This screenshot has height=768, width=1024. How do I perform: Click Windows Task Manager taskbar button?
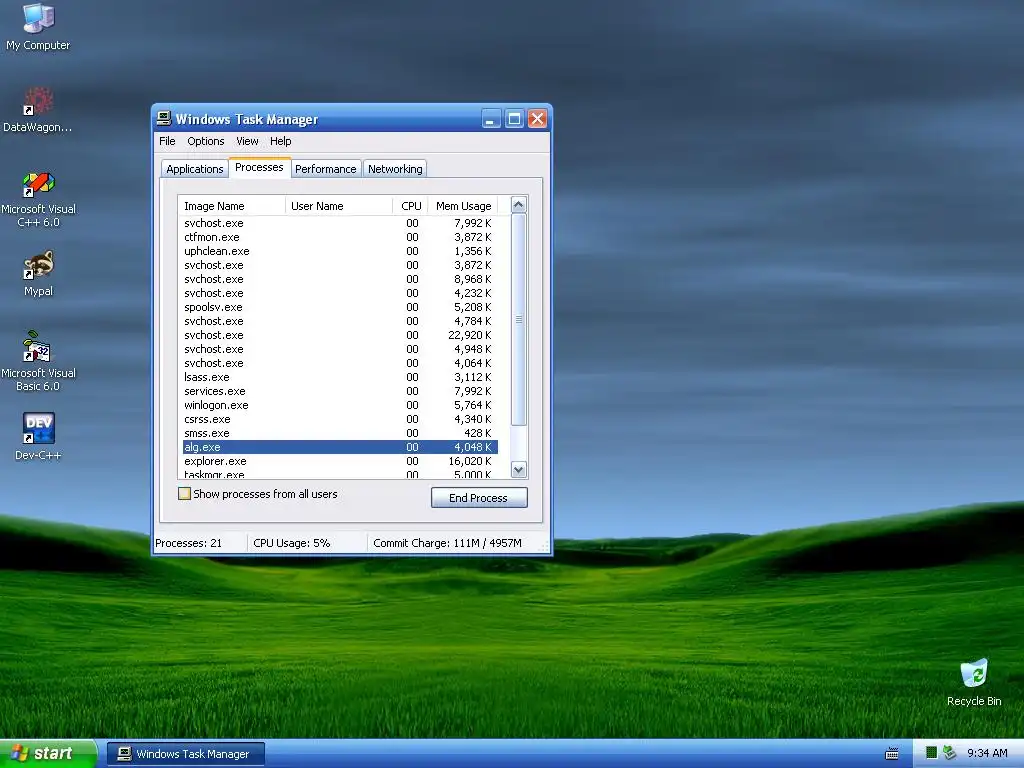pos(186,754)
